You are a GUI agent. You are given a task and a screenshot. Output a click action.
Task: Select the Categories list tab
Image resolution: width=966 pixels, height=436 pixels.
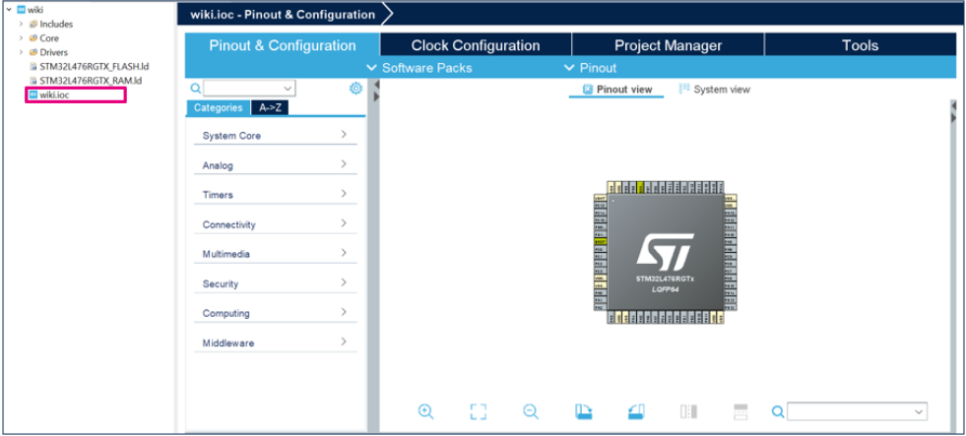click(x=218, y=108)
